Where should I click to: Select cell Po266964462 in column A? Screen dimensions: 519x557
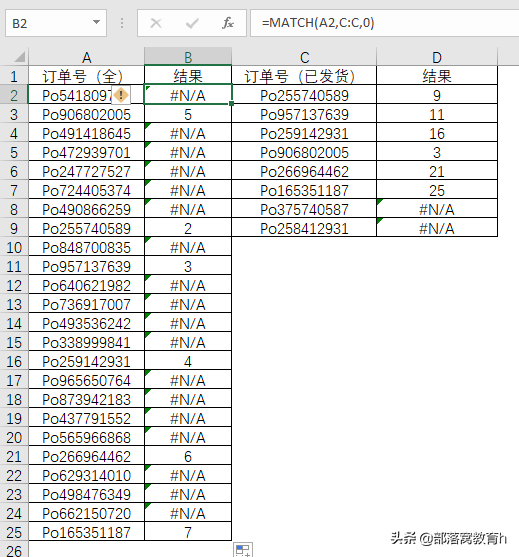click(86, 456)
